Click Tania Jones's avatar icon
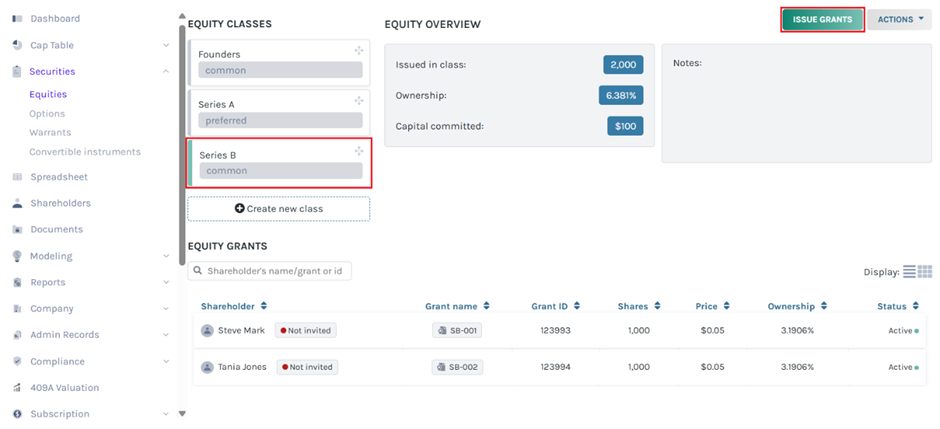 207,367
